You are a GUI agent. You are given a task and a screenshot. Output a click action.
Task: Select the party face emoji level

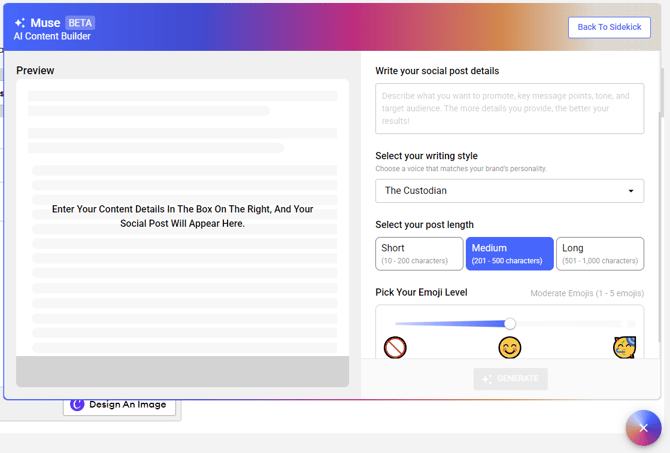[624, 347]
